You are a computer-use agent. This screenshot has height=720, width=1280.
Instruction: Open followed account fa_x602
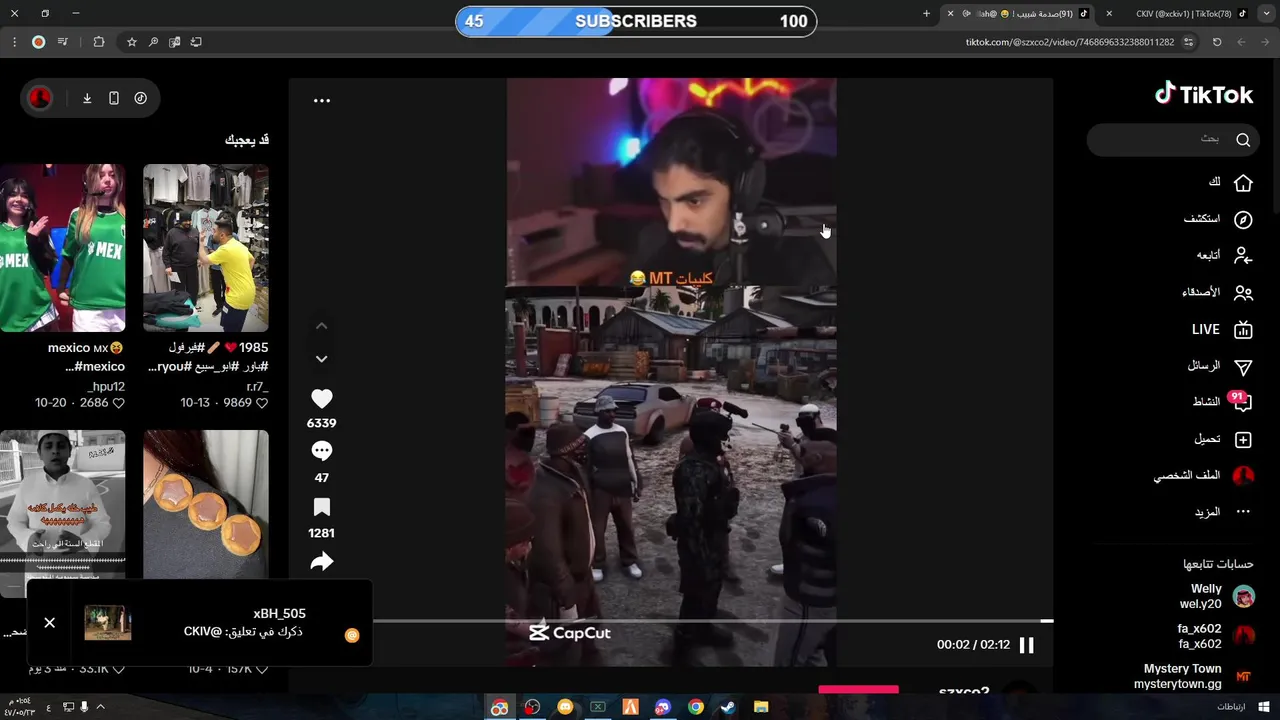(1215, 636)
